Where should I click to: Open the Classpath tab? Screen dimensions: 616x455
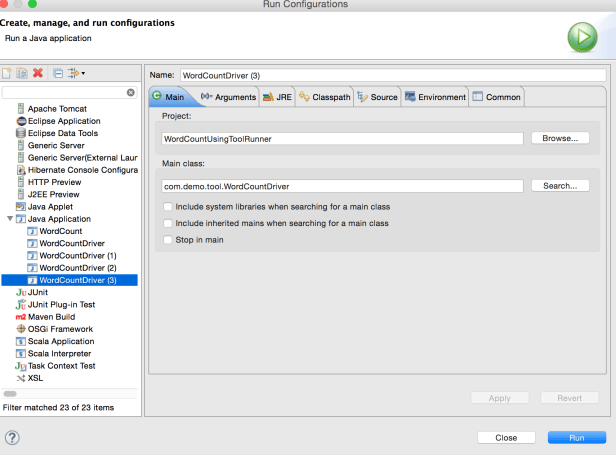tap(323, 97)
